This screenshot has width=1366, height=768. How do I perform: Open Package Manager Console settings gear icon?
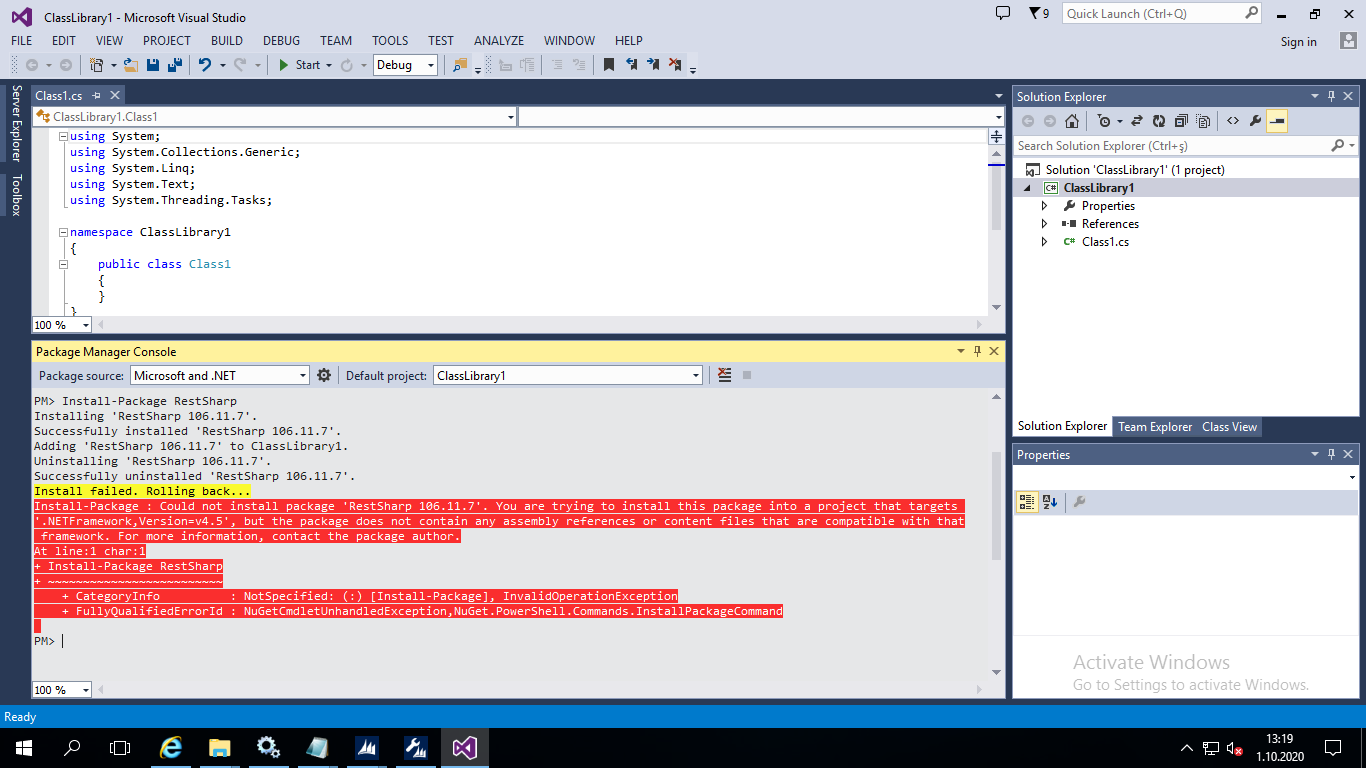coord(323,375)
